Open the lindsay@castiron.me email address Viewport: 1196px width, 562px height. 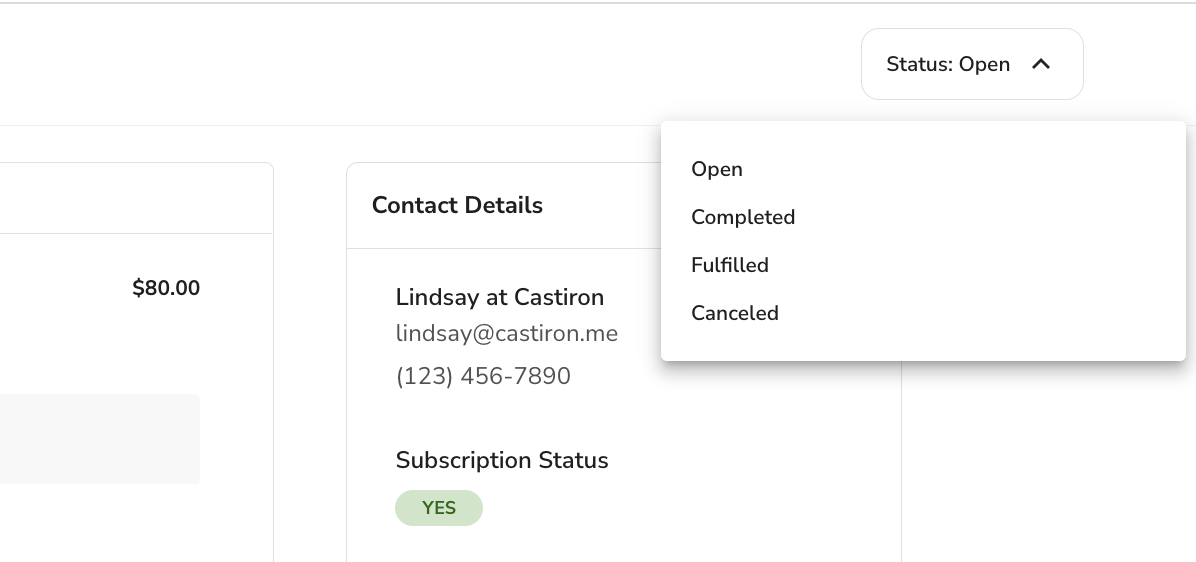506,333
